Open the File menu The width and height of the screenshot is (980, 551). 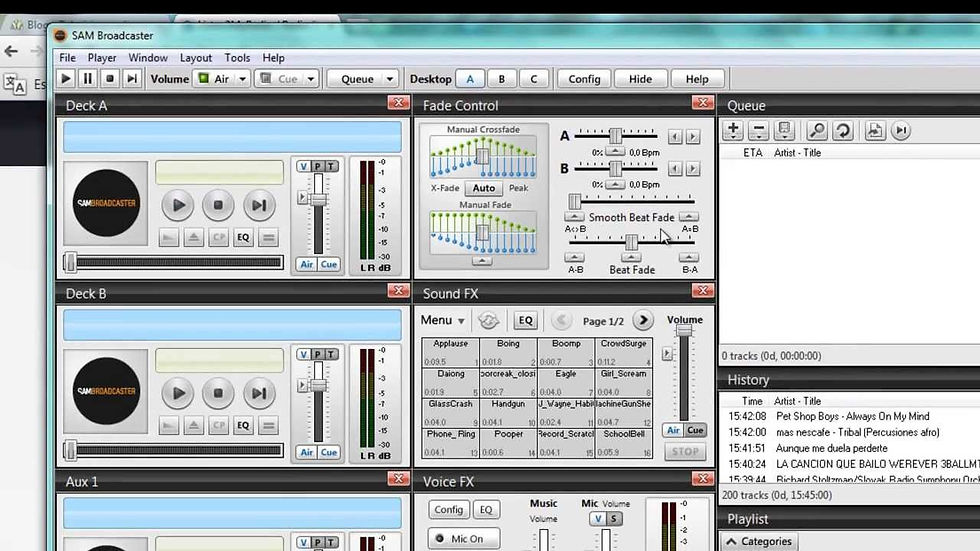tap(68, 57)
